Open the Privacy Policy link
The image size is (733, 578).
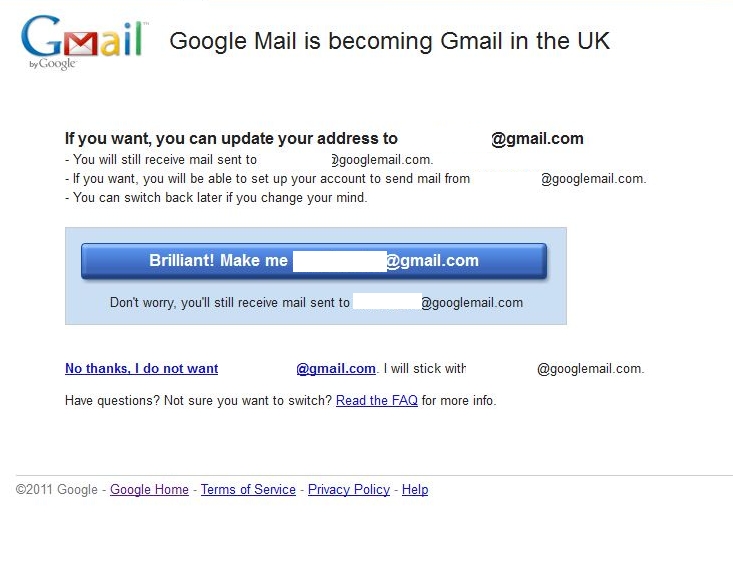coord(349,489)
